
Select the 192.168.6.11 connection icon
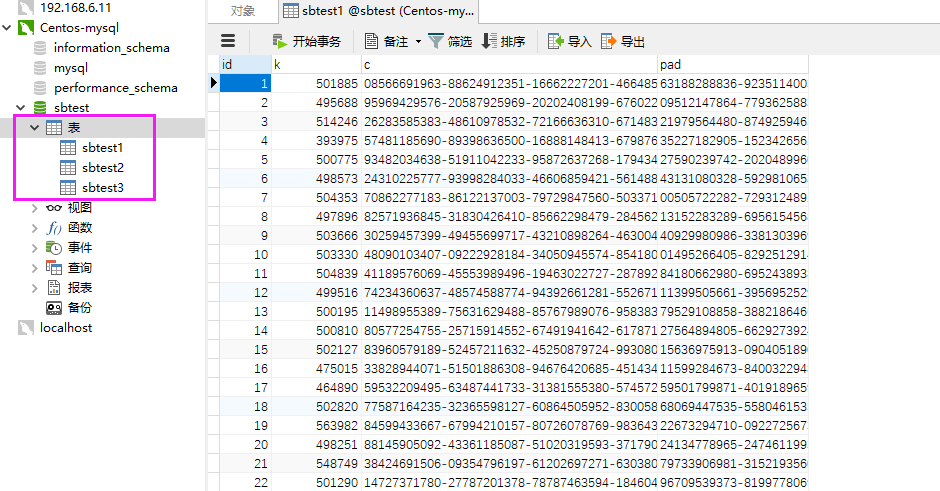pyautogui.click(x=25, y=8)
